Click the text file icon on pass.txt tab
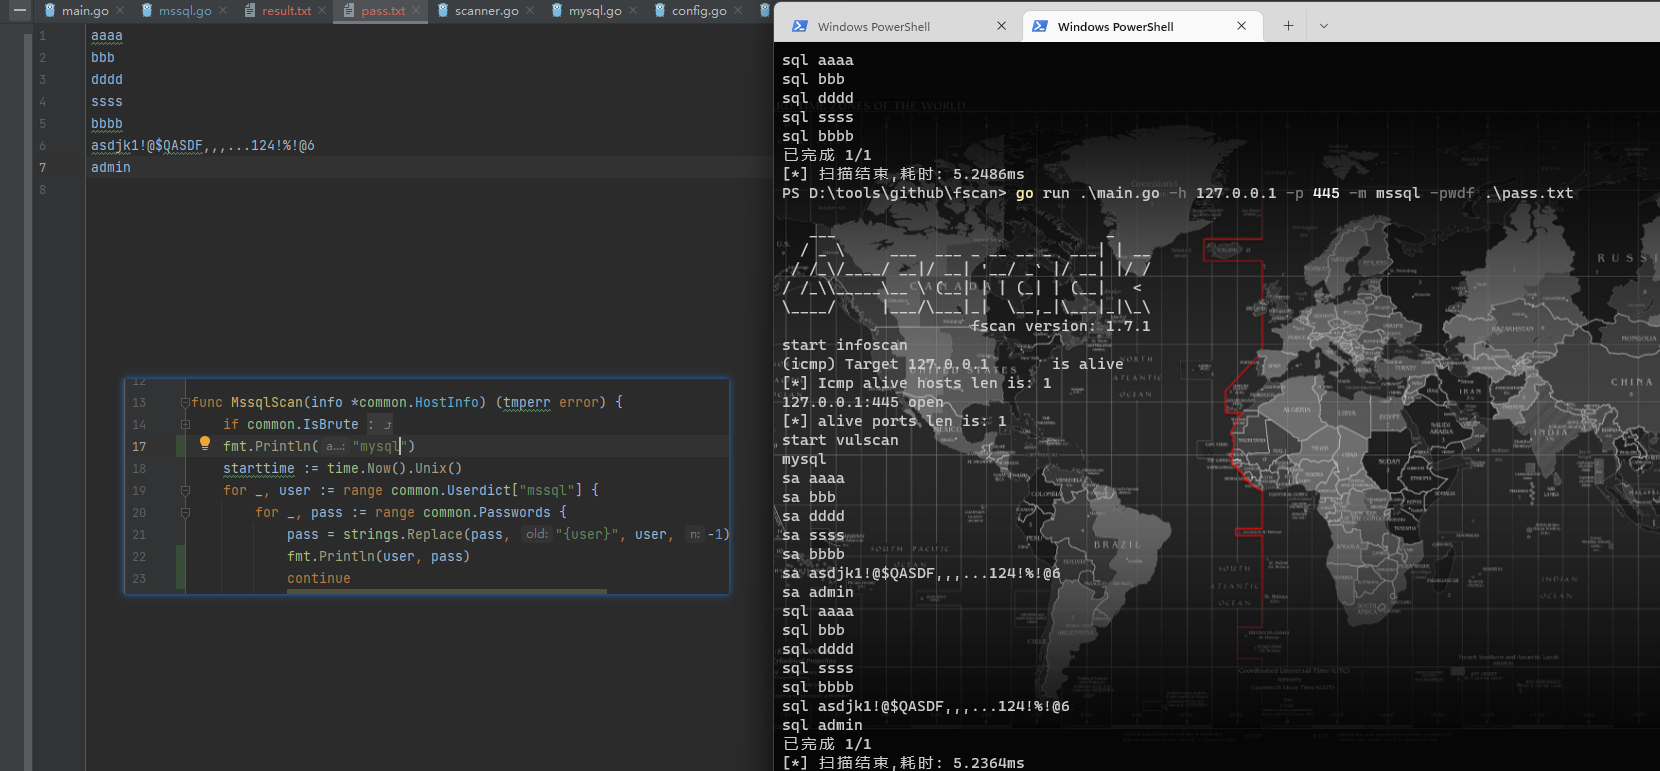Viewport: 1660px width, 771px height. 349,11
